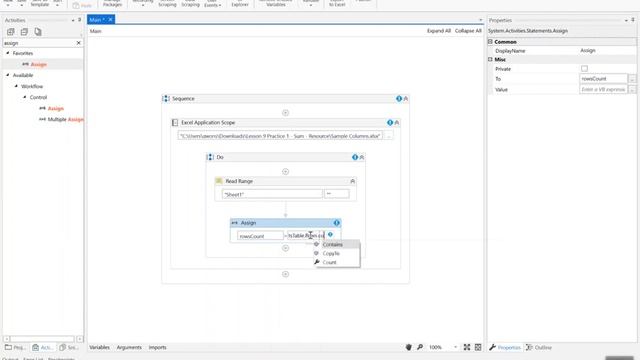This screenshot has height=360, width=640.
Task: Select Assign activity under Control
Action: click(x=56, y=109)
